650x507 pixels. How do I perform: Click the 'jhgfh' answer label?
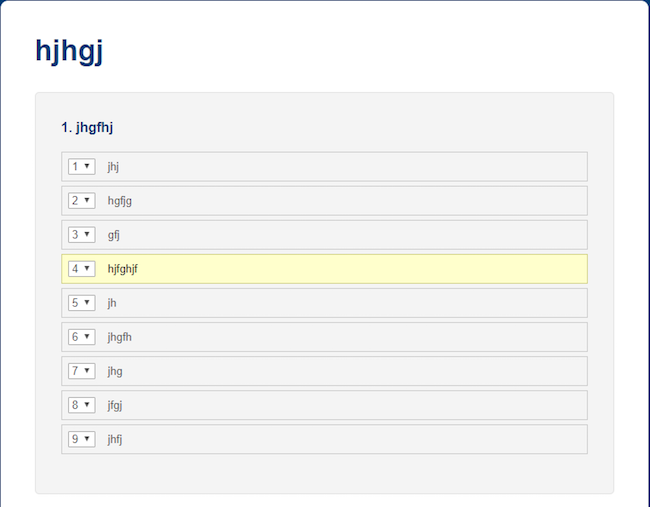[x=120, y=337]
